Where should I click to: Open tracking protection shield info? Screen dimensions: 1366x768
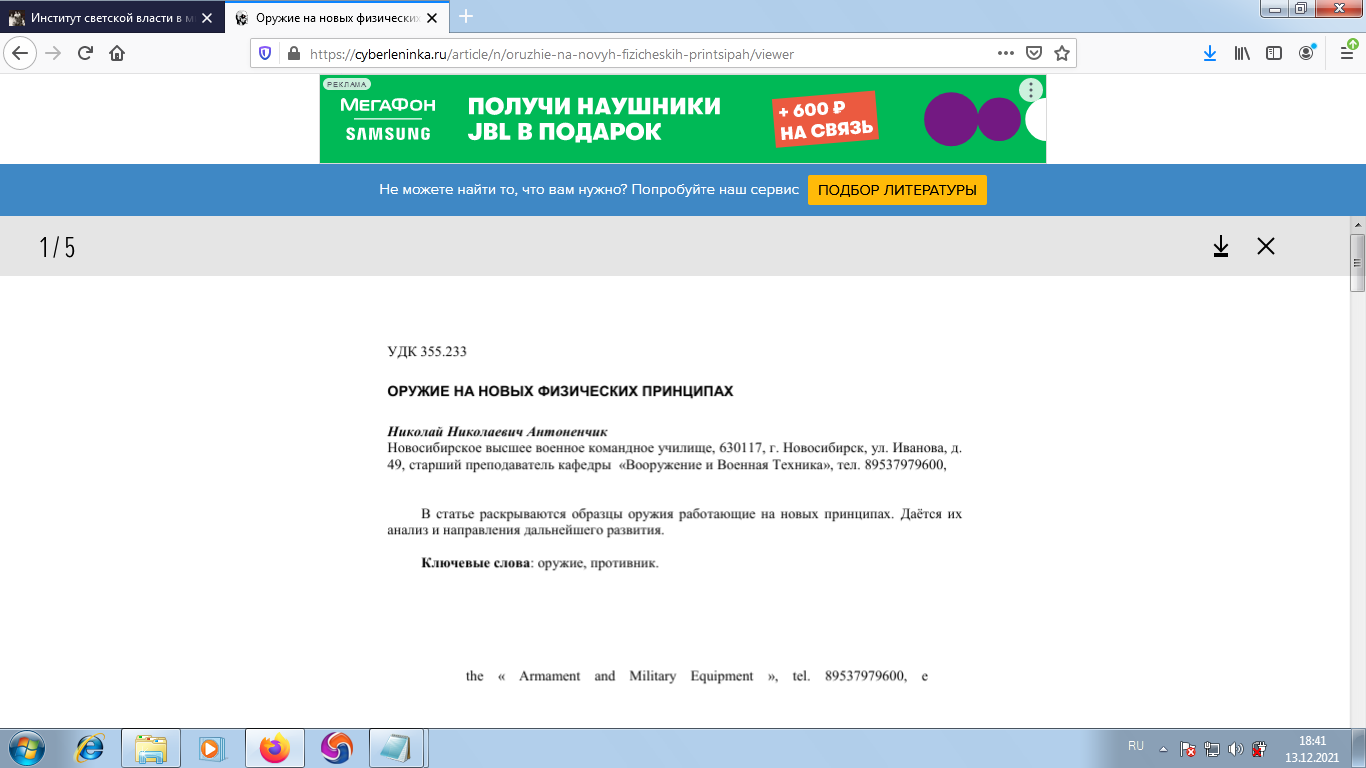pos(265,54)
